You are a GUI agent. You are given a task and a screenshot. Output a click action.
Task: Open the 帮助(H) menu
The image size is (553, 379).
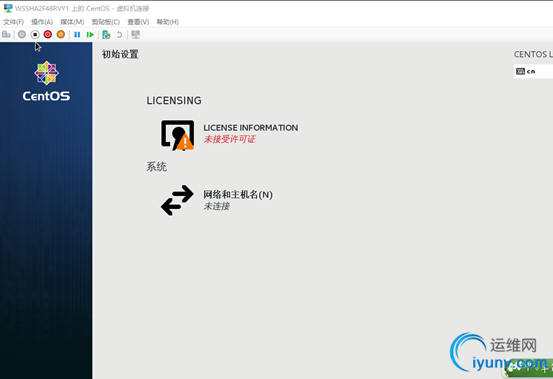[x=168, y=22]
